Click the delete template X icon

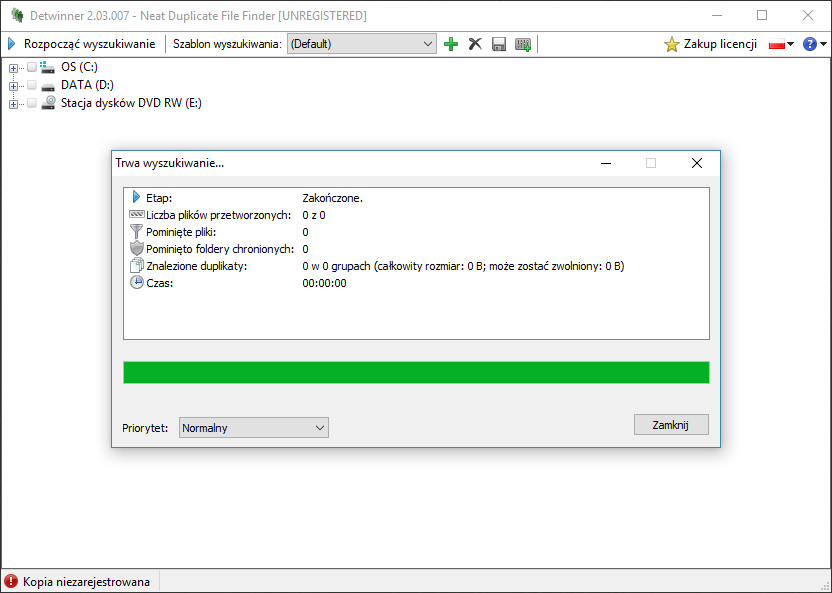click(x=476, y=44)
